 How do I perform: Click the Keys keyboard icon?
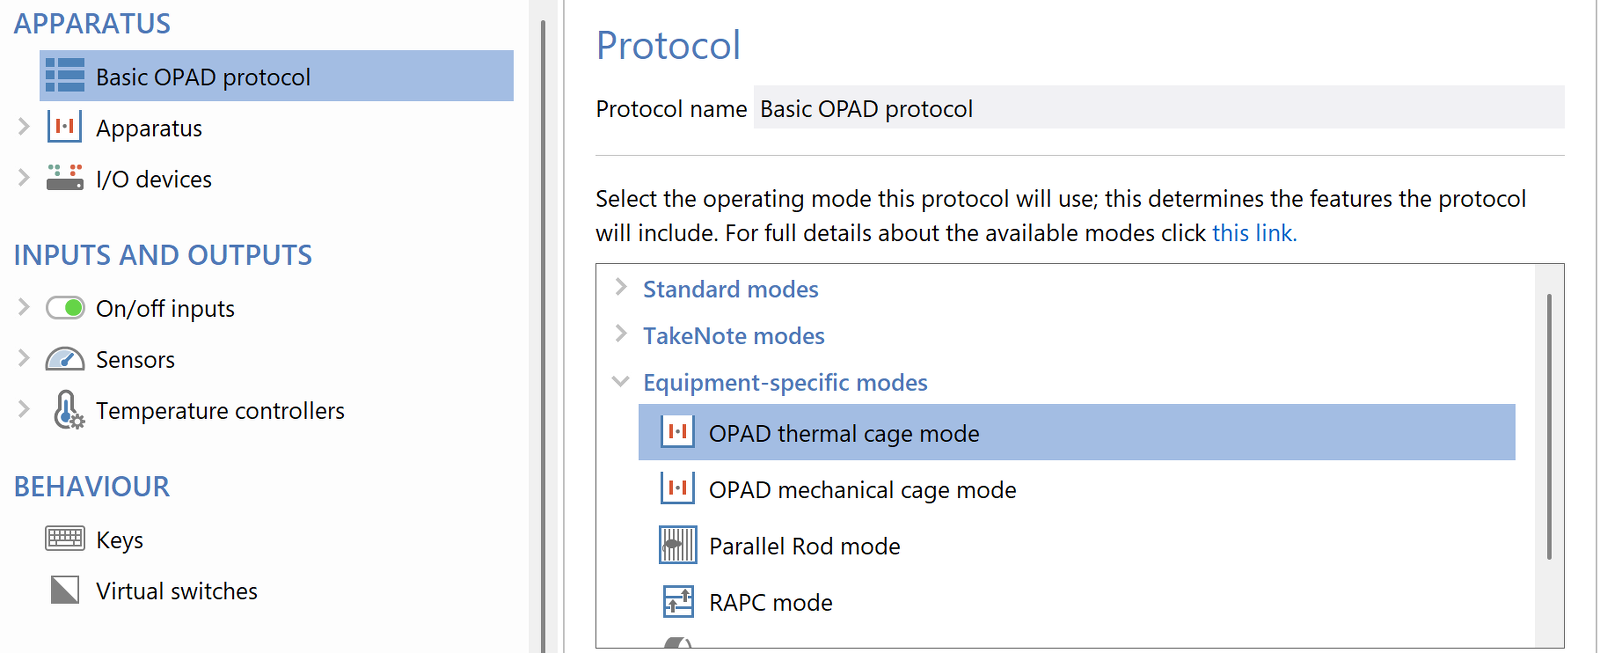pyautogui.click(x=65, y=539)
